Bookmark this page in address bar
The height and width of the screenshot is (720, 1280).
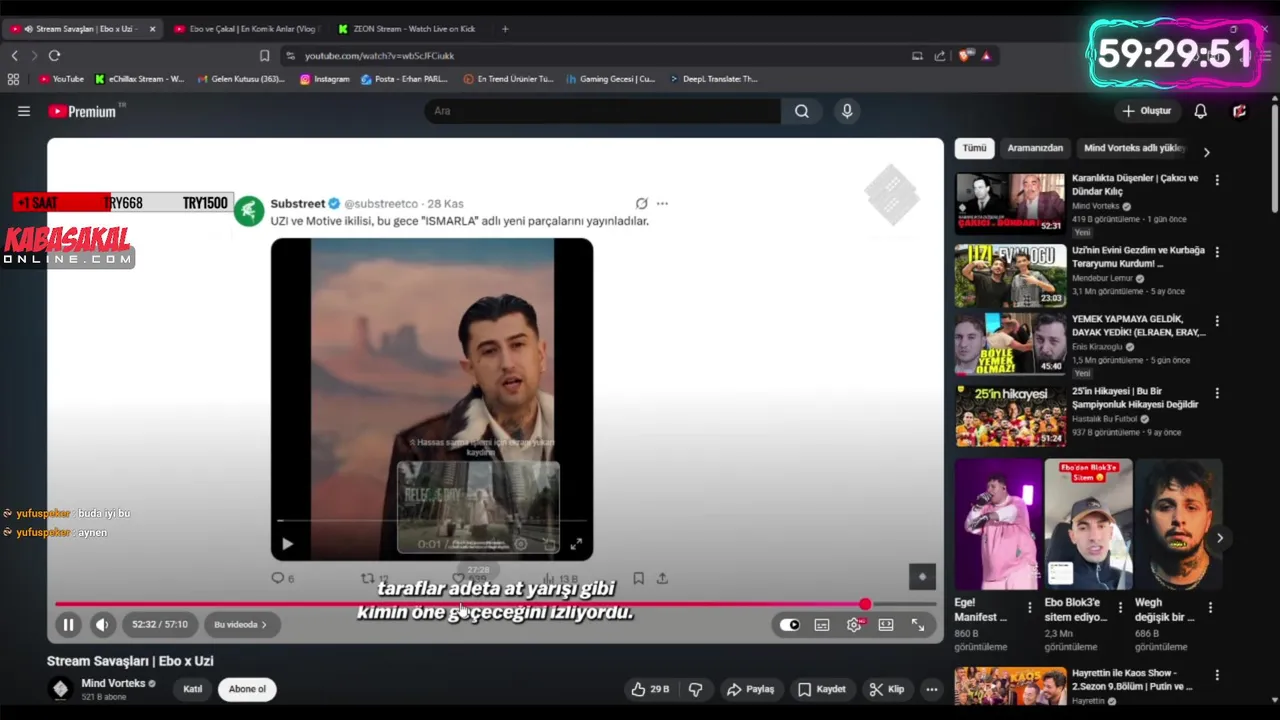coord(264,56)
